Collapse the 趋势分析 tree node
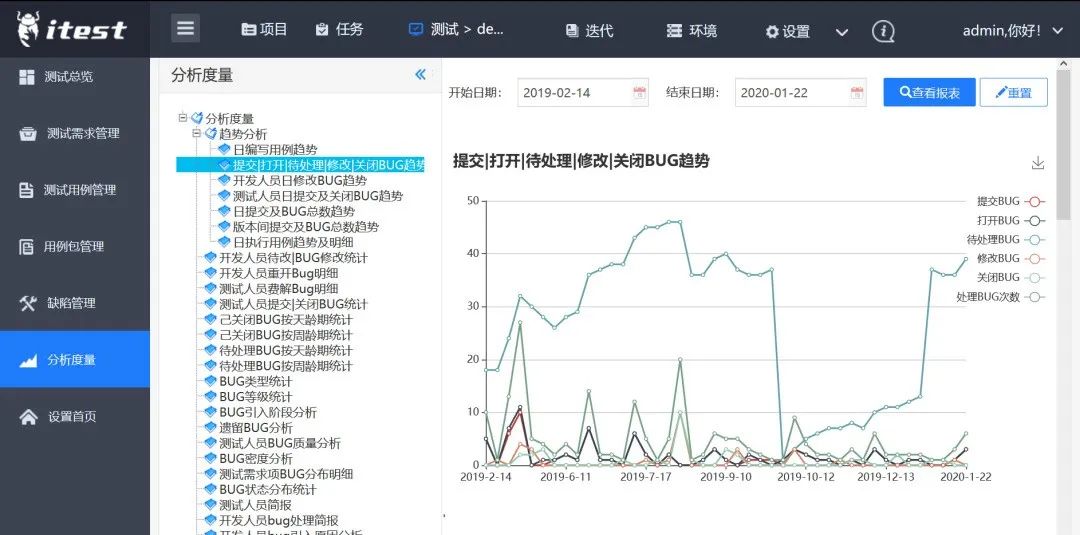 [196, 133]
